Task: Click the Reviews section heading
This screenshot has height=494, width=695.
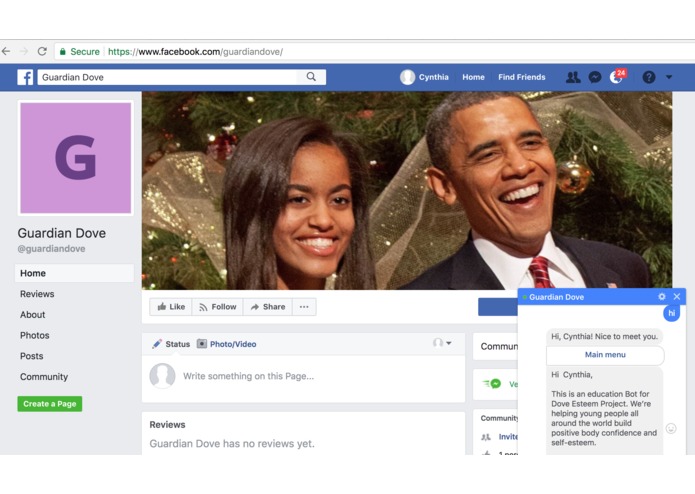Action: pyautogui.click(x=167, y=424)
